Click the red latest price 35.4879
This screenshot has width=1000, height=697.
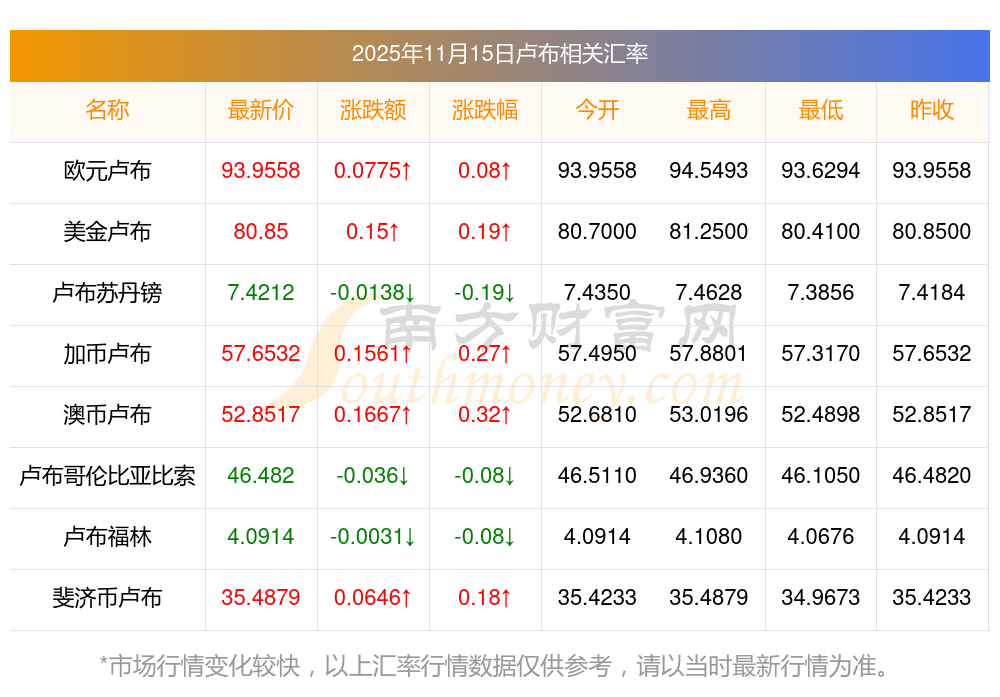261,598
